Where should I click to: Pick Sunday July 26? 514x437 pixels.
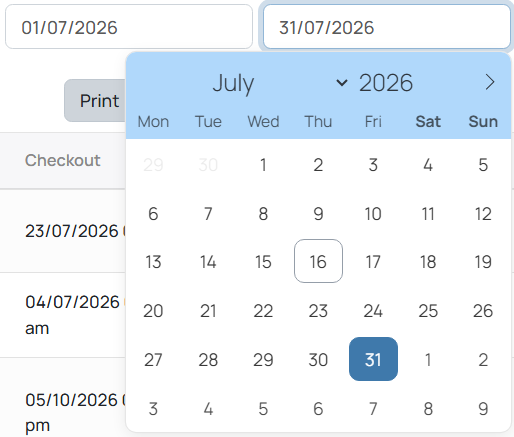point(483,311)
